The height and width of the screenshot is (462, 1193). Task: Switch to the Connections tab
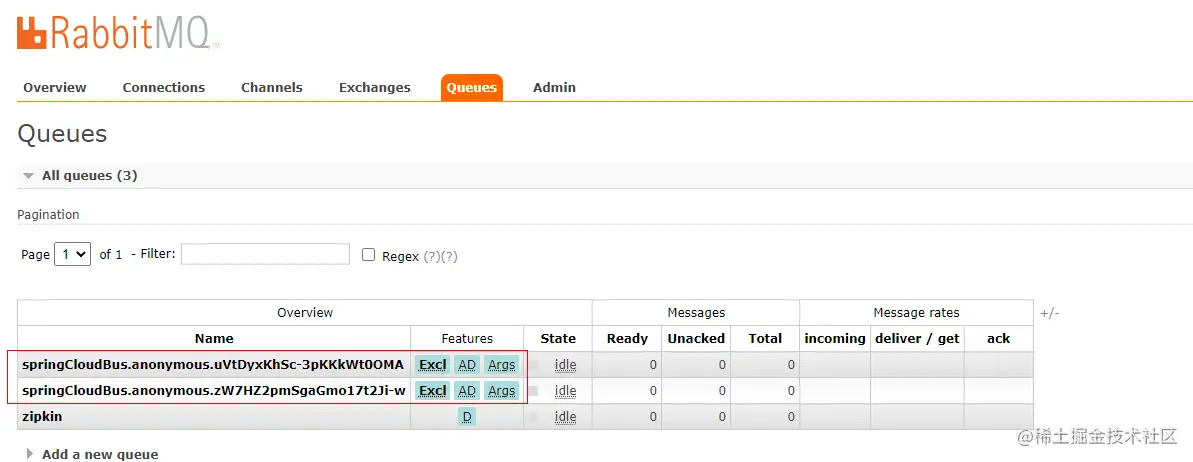[x=164, y=88]
